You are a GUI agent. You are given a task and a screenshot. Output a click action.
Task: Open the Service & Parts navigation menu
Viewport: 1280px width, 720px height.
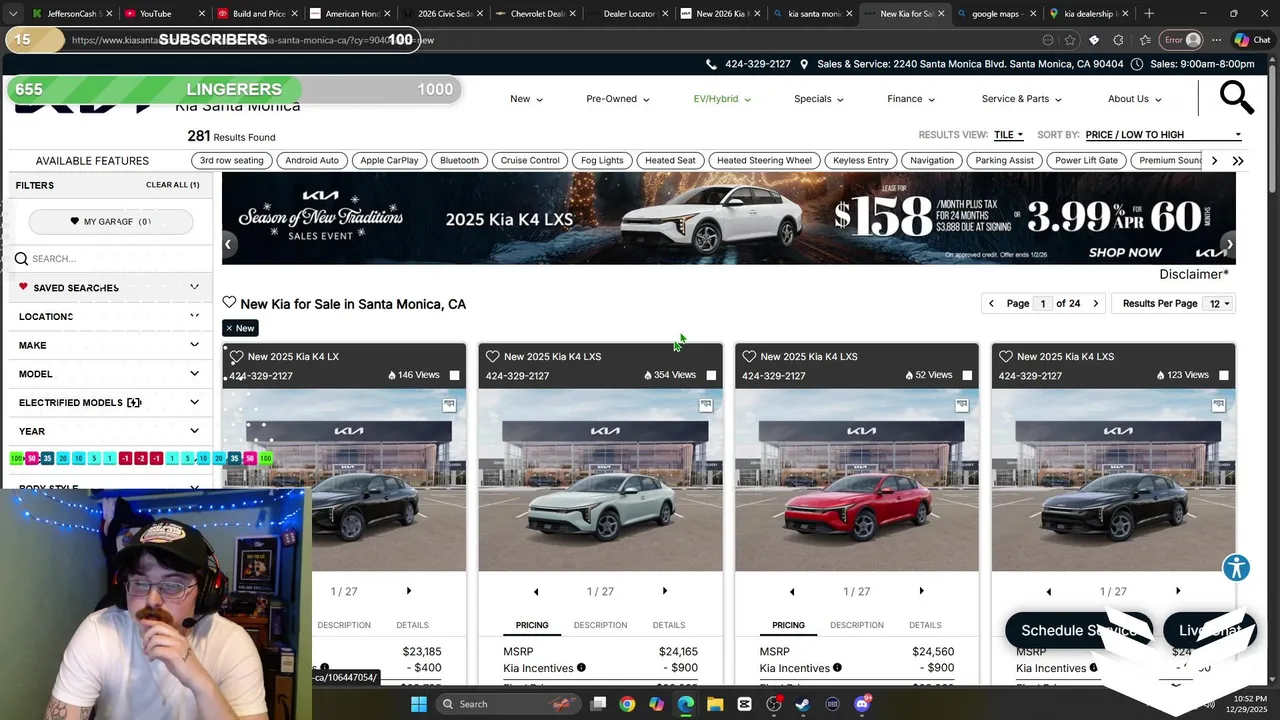(1021, 99)
